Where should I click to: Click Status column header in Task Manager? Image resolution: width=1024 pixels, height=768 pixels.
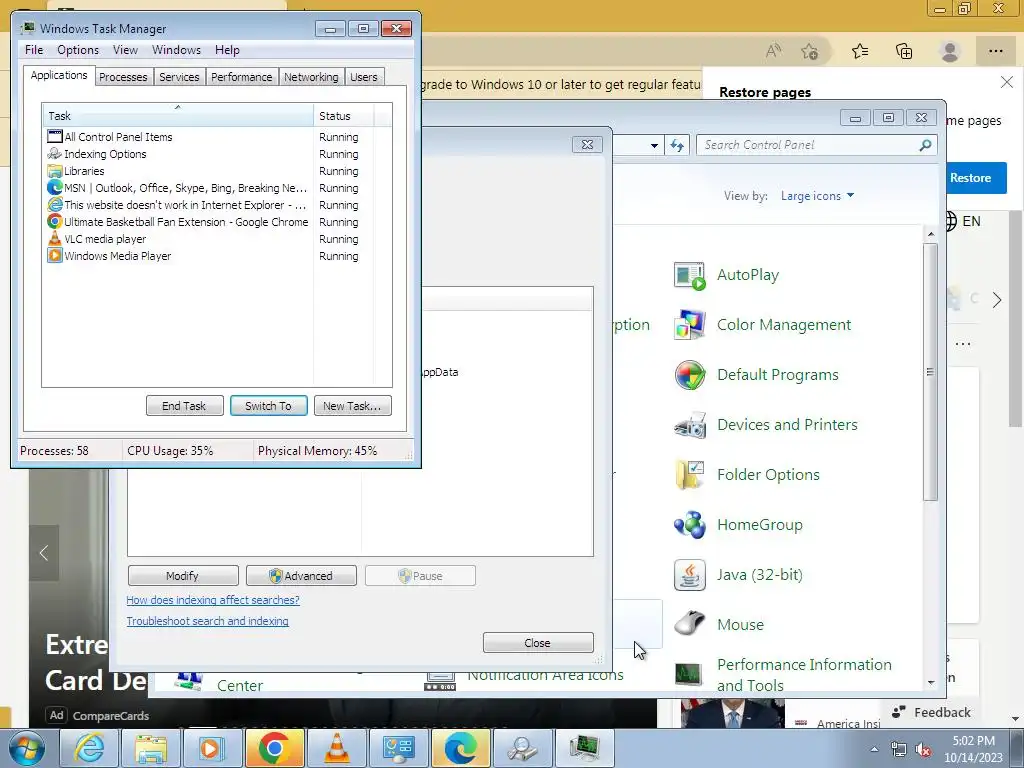(344, 116)
